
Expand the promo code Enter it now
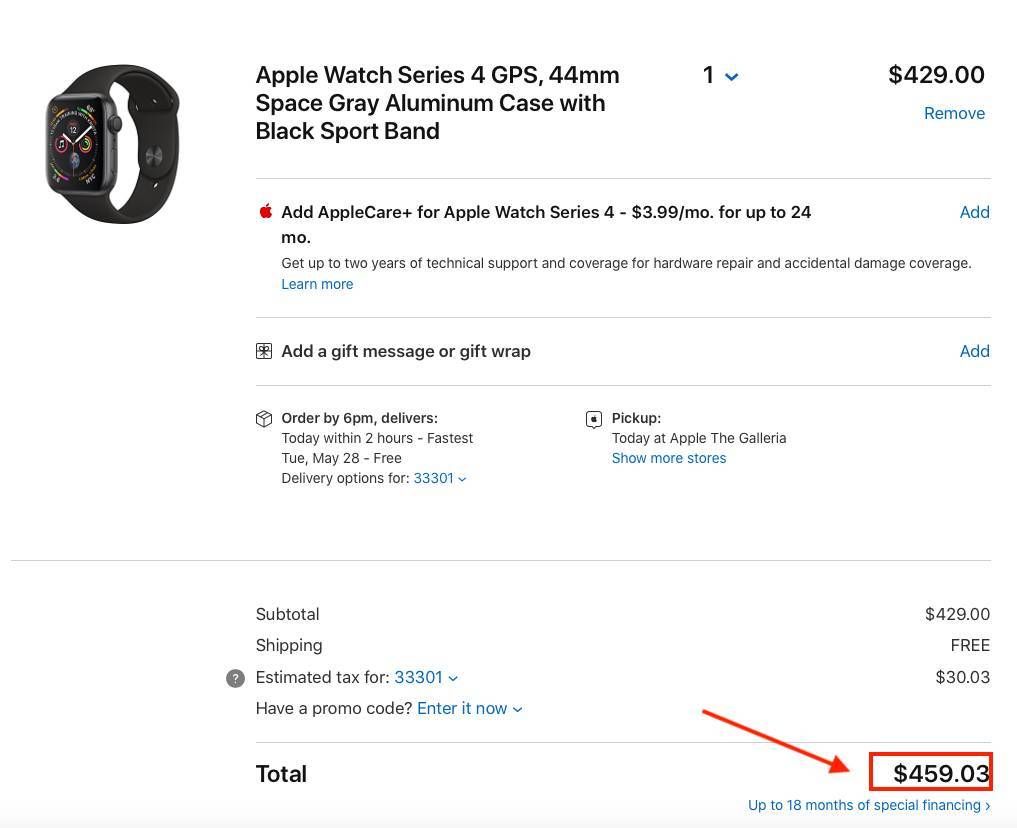(x=470, y=709)
